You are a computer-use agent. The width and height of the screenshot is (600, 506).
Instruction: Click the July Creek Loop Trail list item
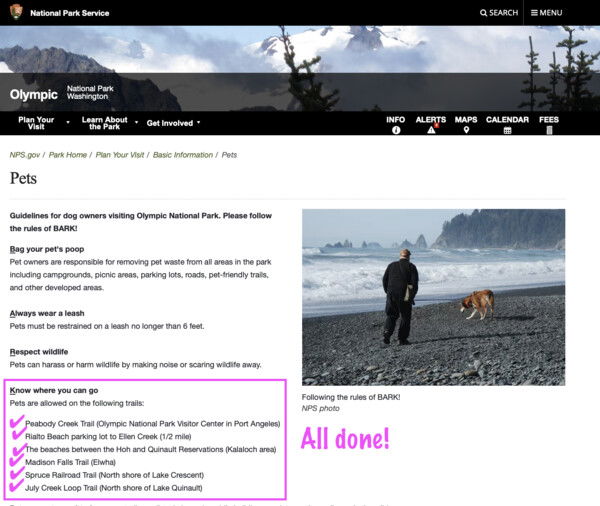(114, 488)
